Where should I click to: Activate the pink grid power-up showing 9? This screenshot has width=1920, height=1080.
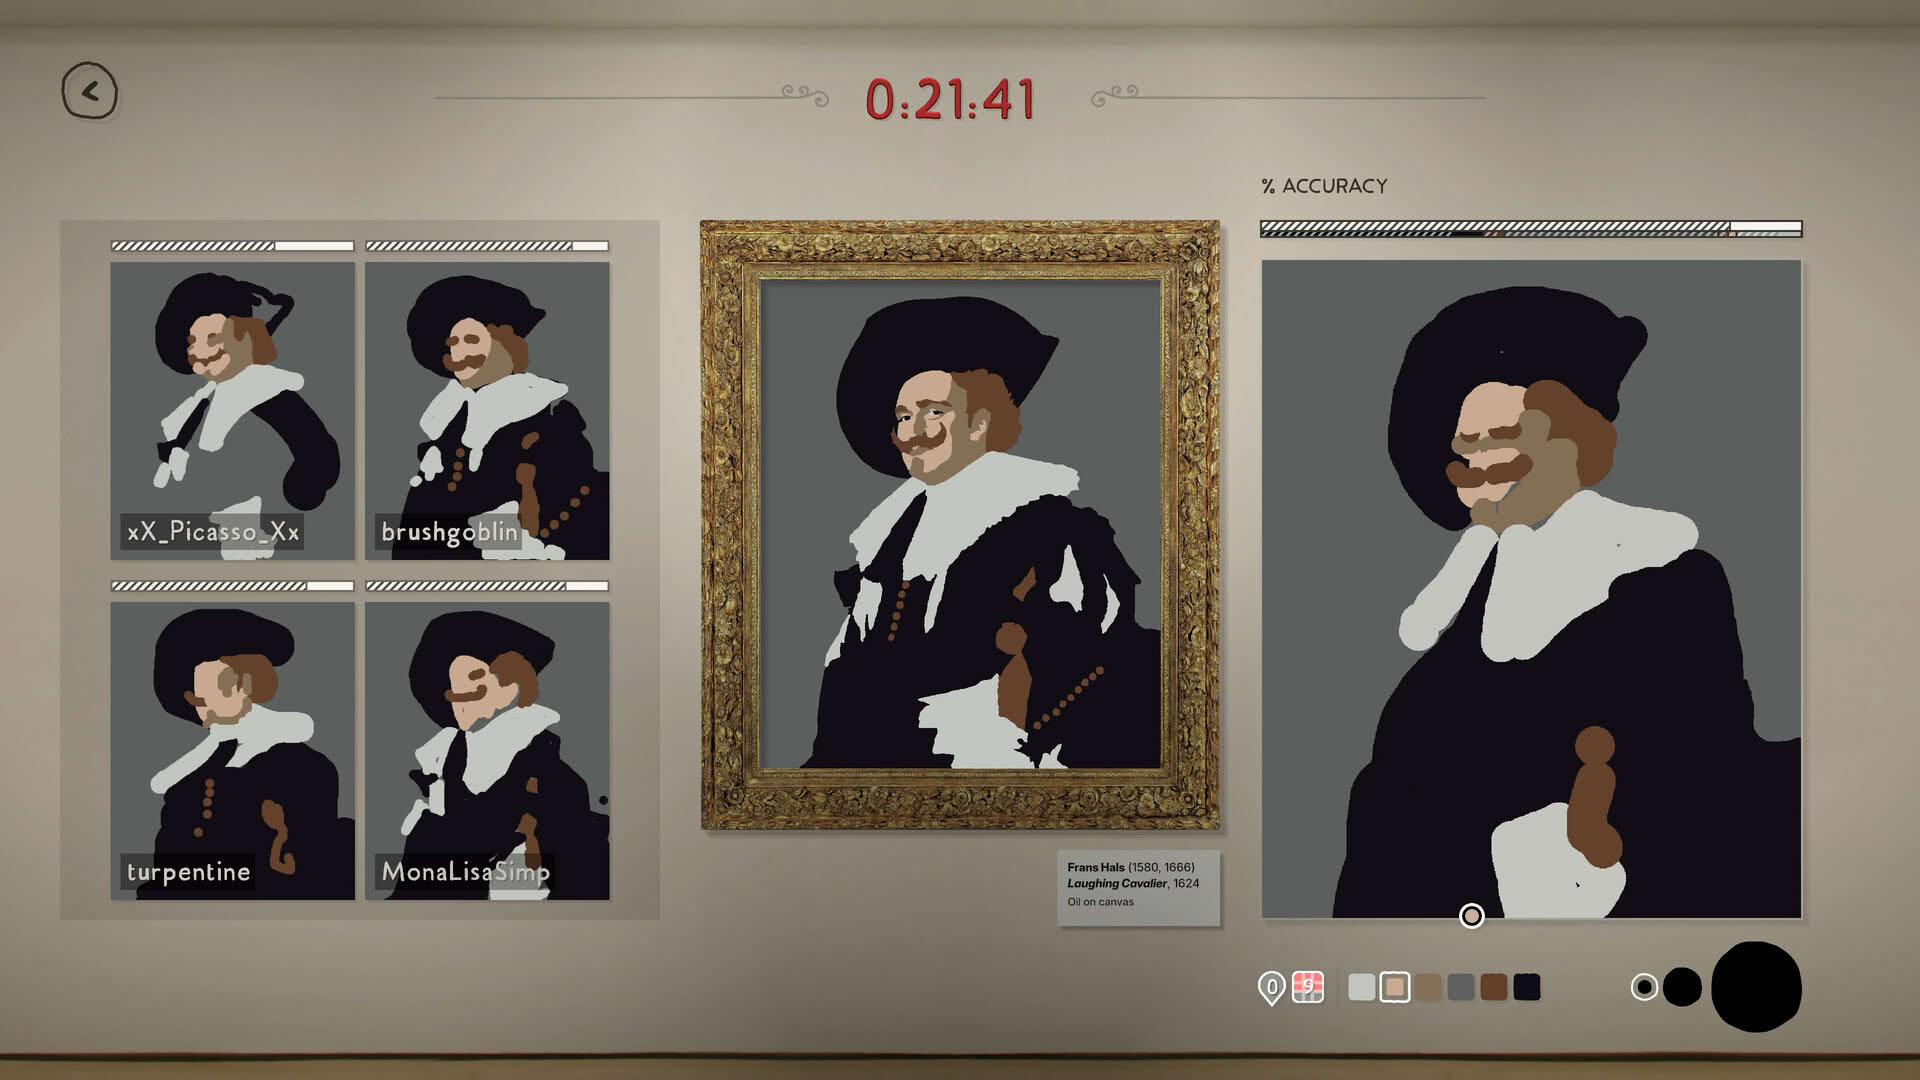pyautogui.click(x=1308, y=987)
